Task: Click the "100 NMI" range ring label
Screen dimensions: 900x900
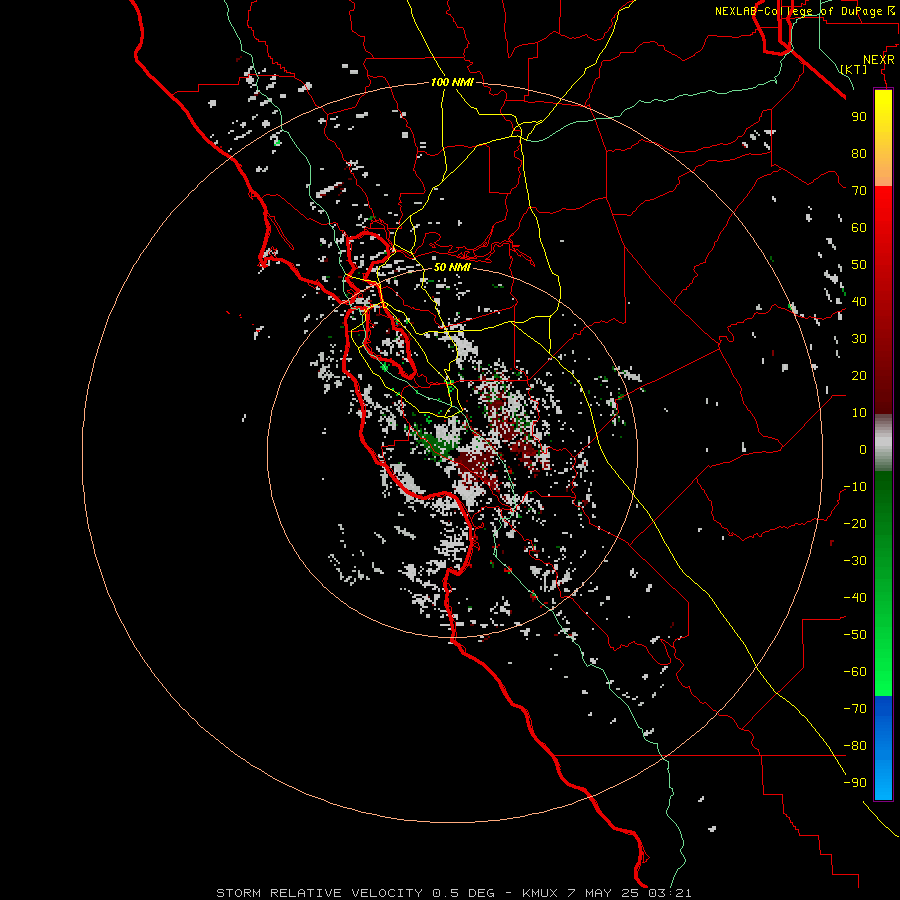Action: pos(452,82)
